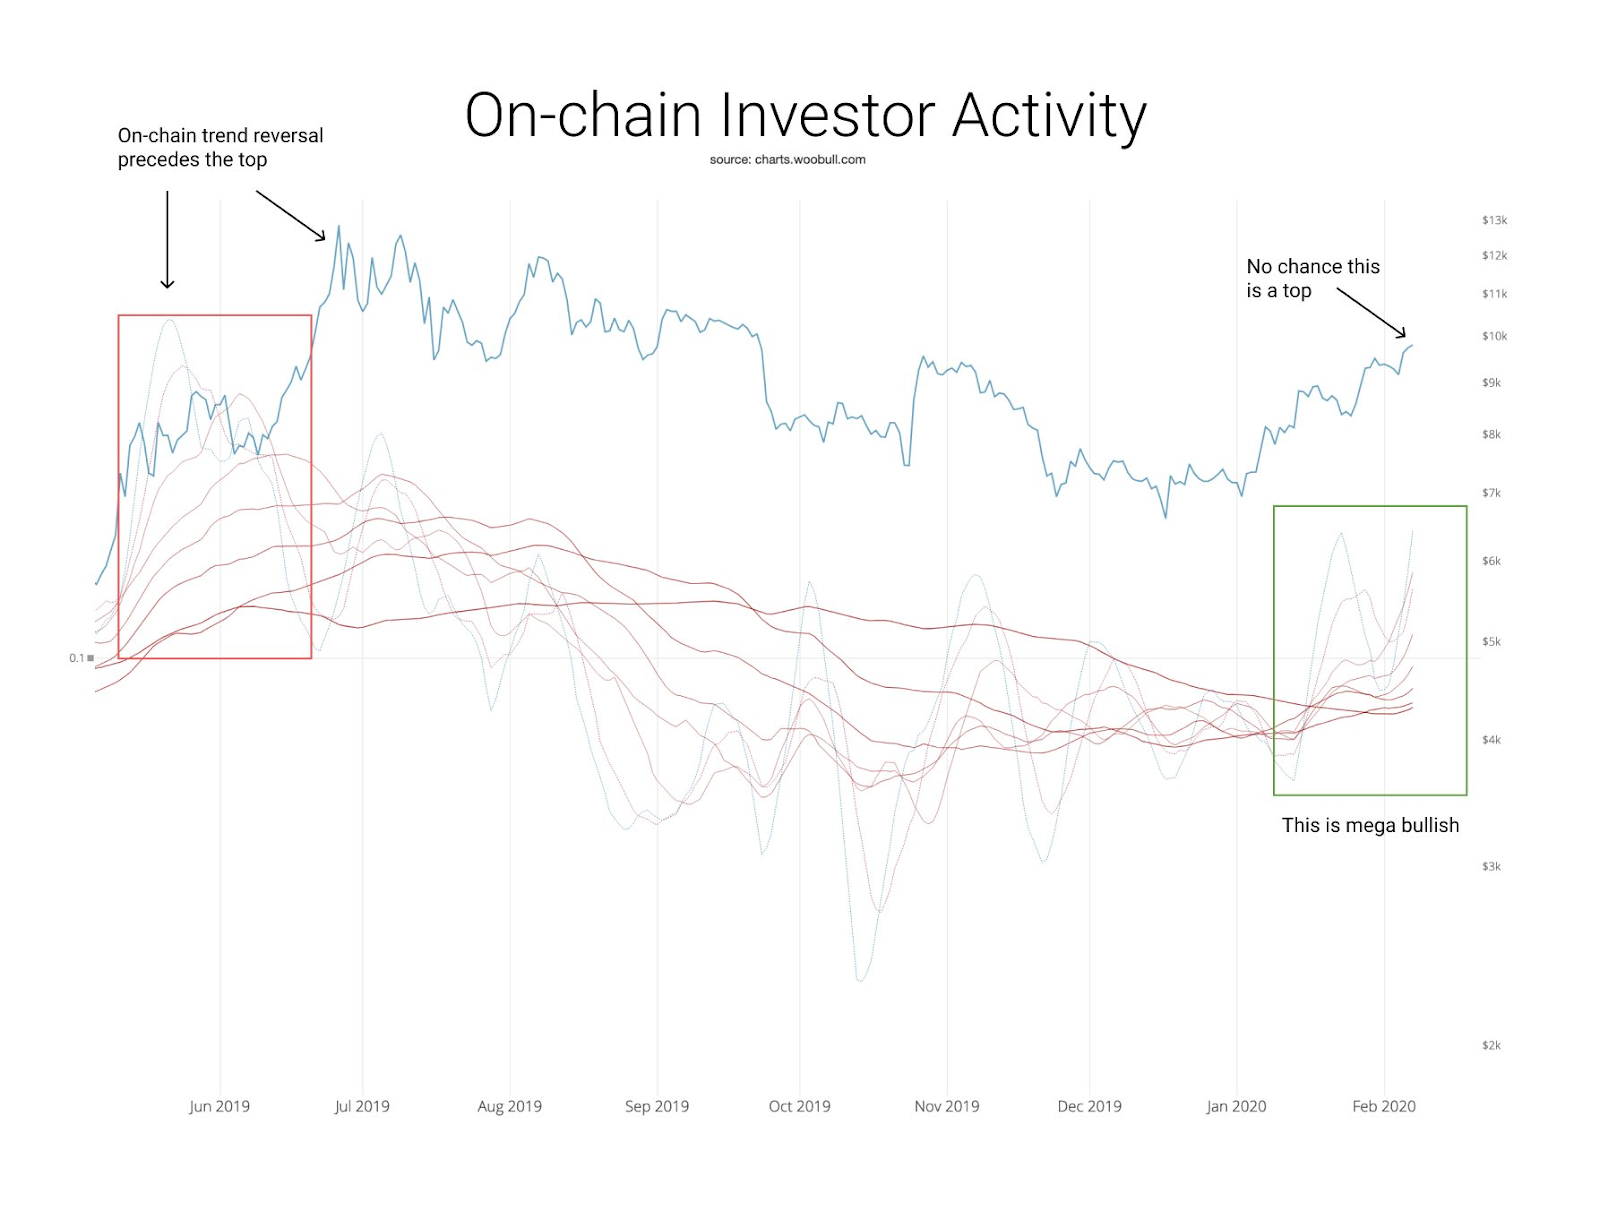Click the On-chain Investor Activity title
Image resolution: width=1600 pixels, height=1211 pixels.
[805, 115]
